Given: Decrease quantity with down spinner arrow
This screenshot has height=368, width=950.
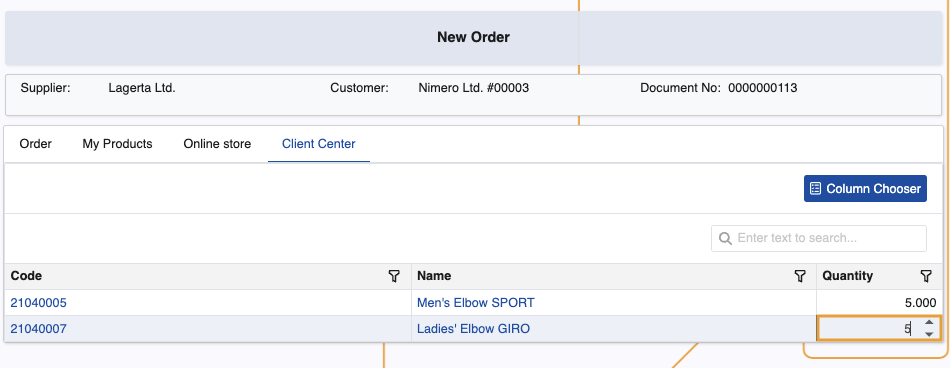Looking at the screenshot, I should click(929, 334).
